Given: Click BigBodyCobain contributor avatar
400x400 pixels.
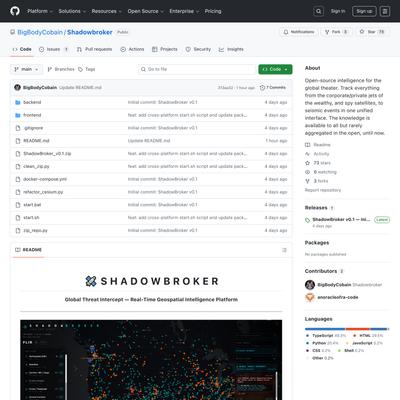Looking at the screenshot, I should point(310,285).
